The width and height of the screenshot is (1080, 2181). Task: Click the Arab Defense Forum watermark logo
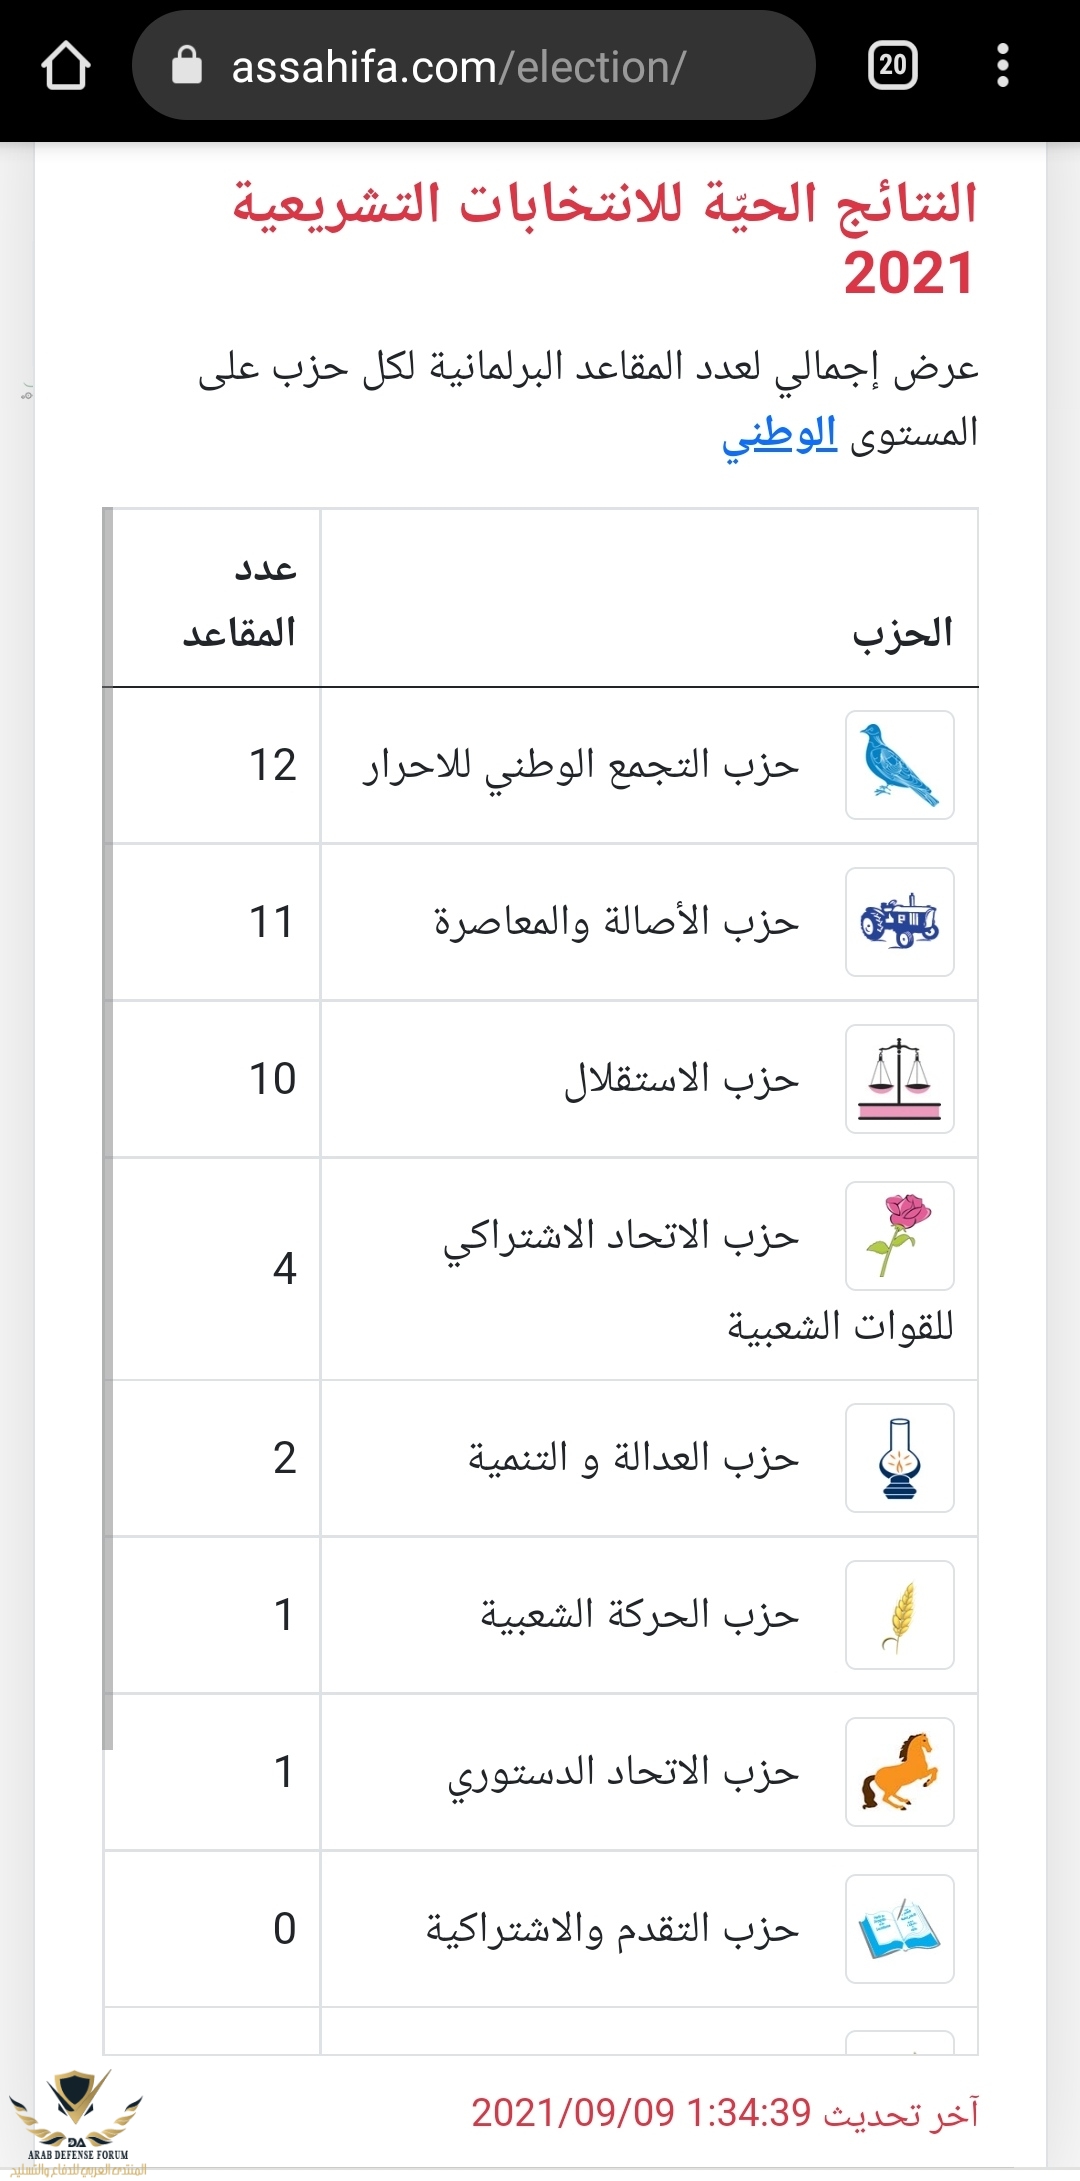[x=76, y=2119]
